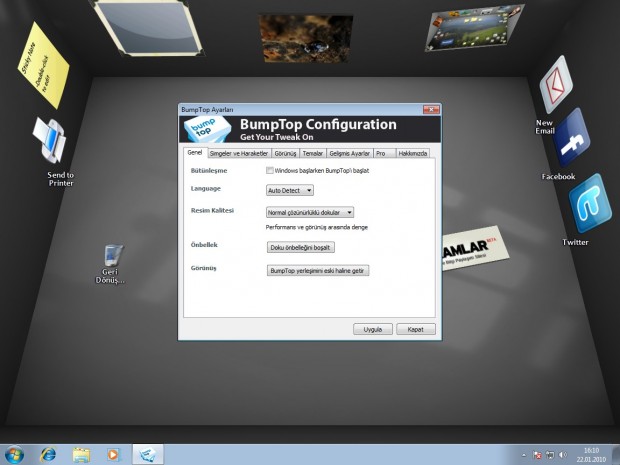
Task: Select the Geri Dönüş recycle bin icon
Action: pyautogui.click(x=113, y=255)
